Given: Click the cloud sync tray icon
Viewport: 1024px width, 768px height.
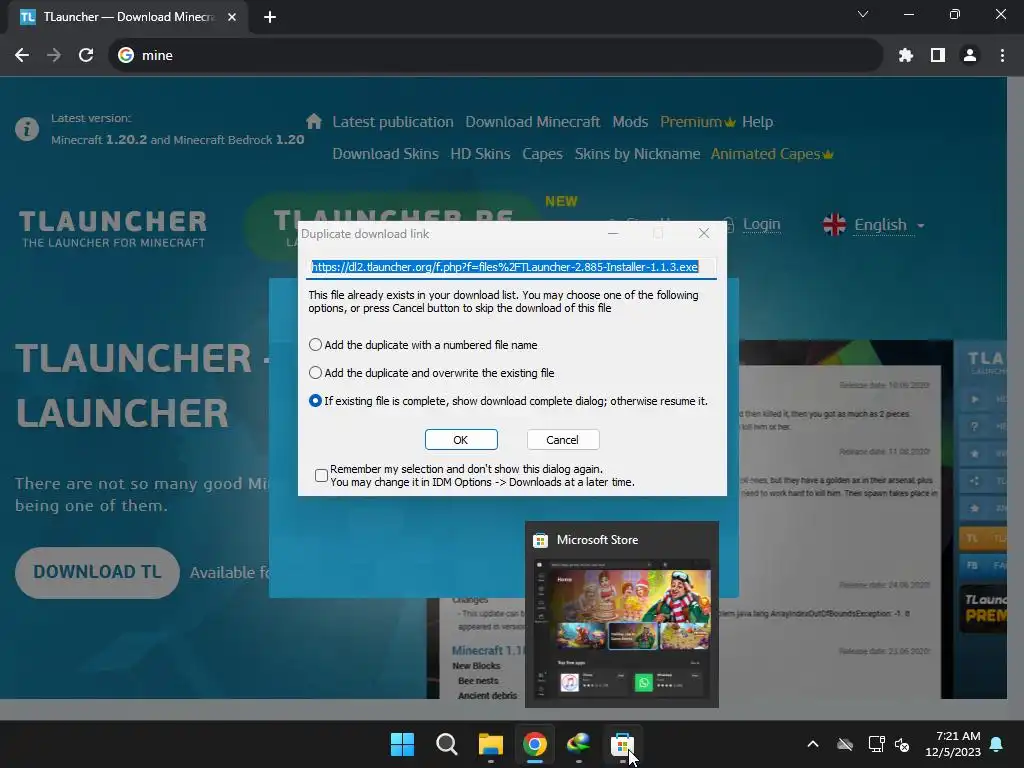Looking at the screenshot, I should click(x=845, y=744).
